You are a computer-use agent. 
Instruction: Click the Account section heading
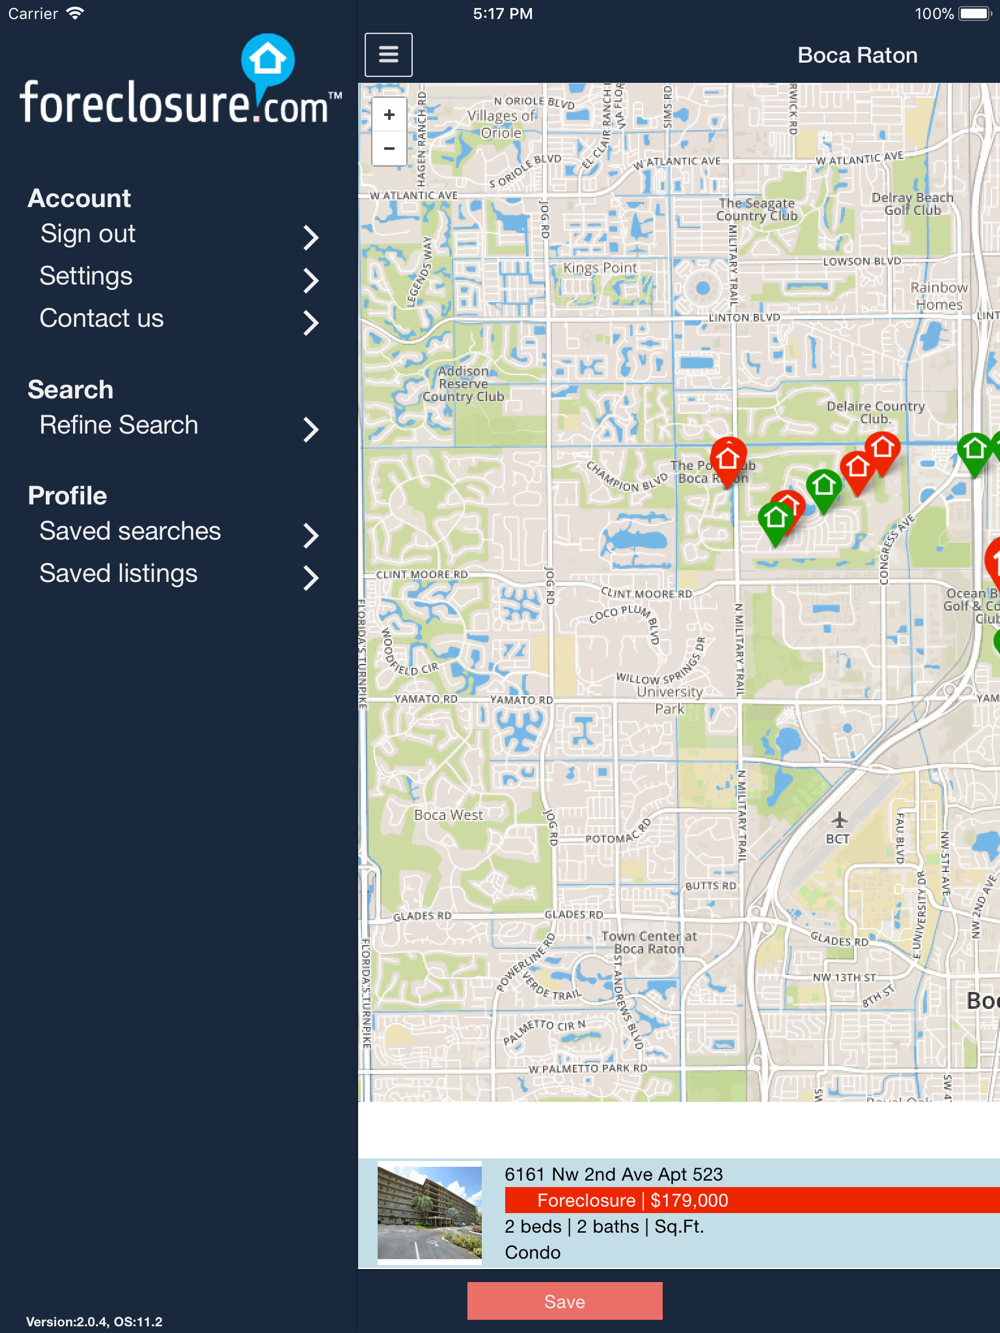pos(79,198)
